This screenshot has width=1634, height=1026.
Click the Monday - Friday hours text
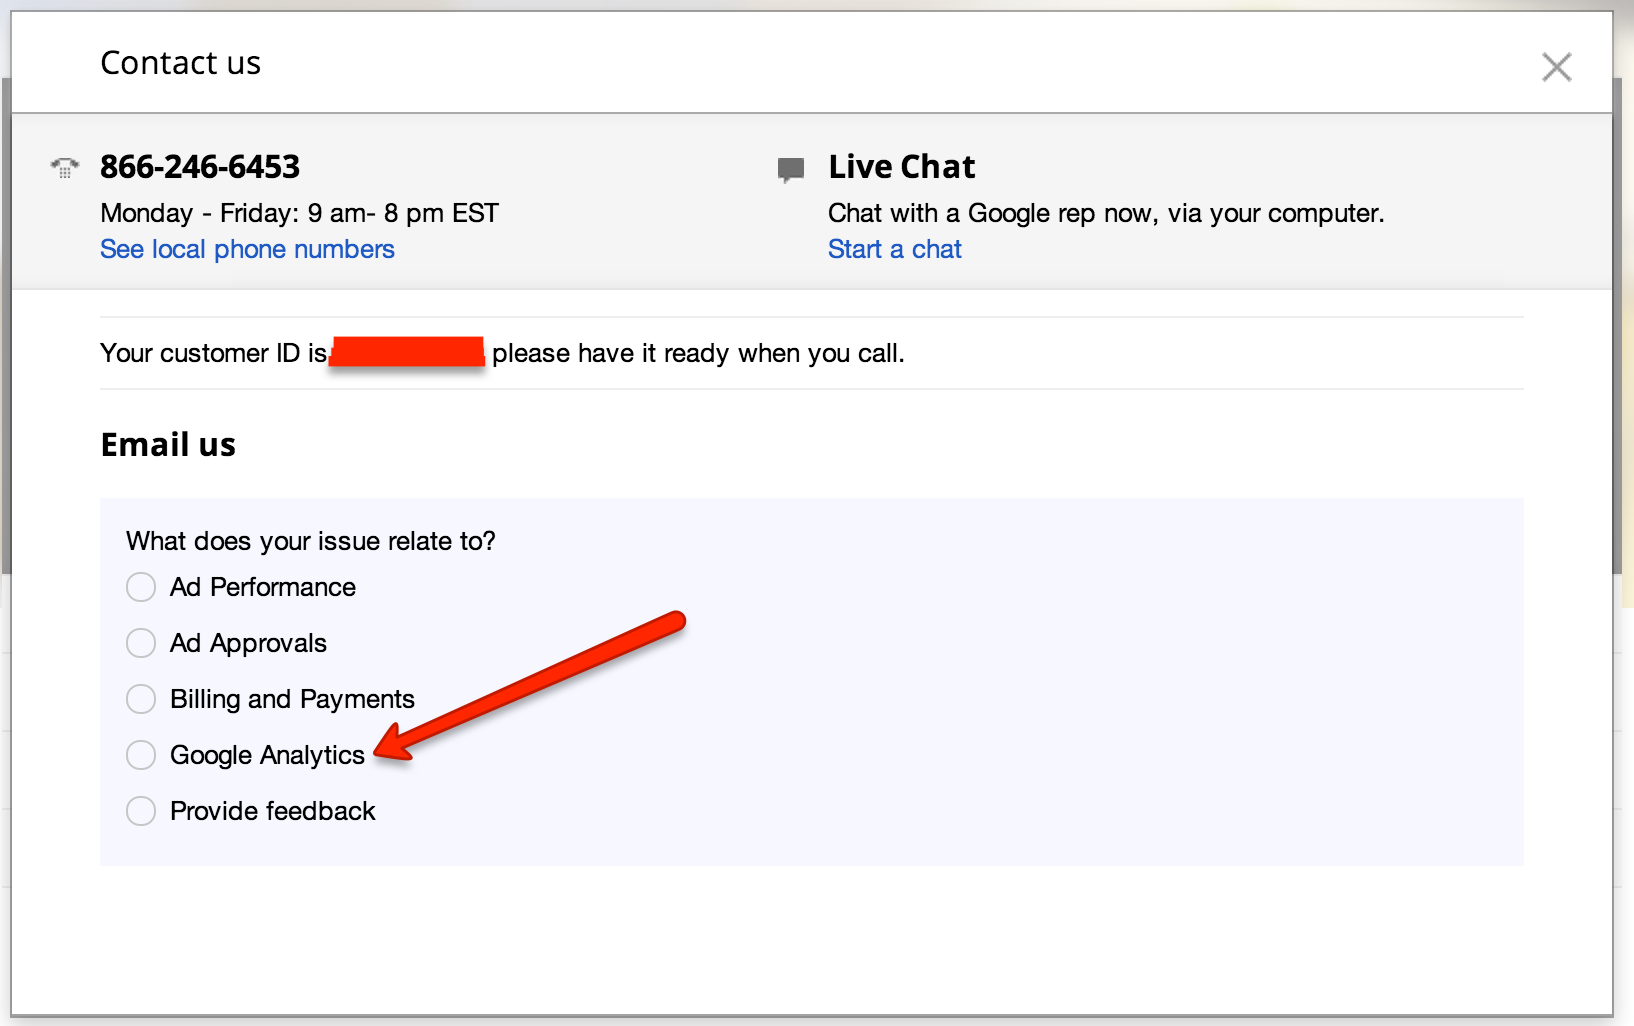click(x=299, y=213)
